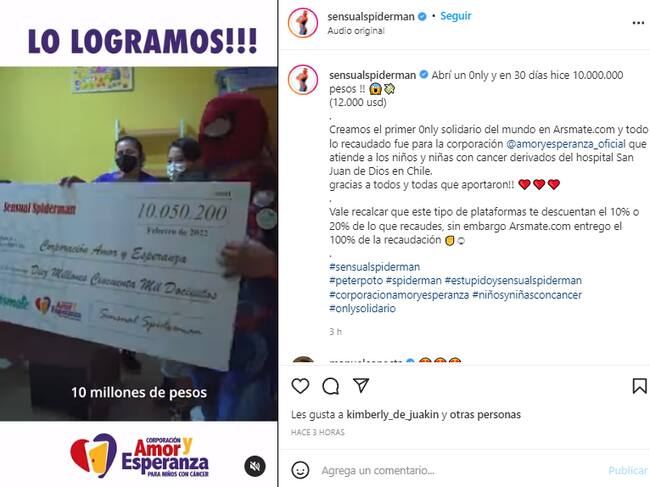Open the #niñosyniñasconcancer hashtag
The image size is (650, 487).
tap(527, 295)
